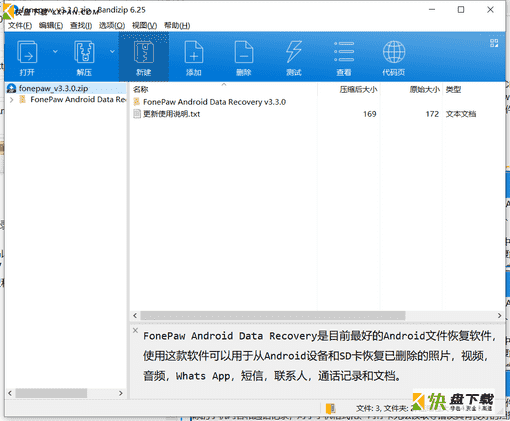The image size is (510, 421).
Task: Click the grid layout icon in the toolbar corner
Action: pyautogui.click(x=494, y=43)
